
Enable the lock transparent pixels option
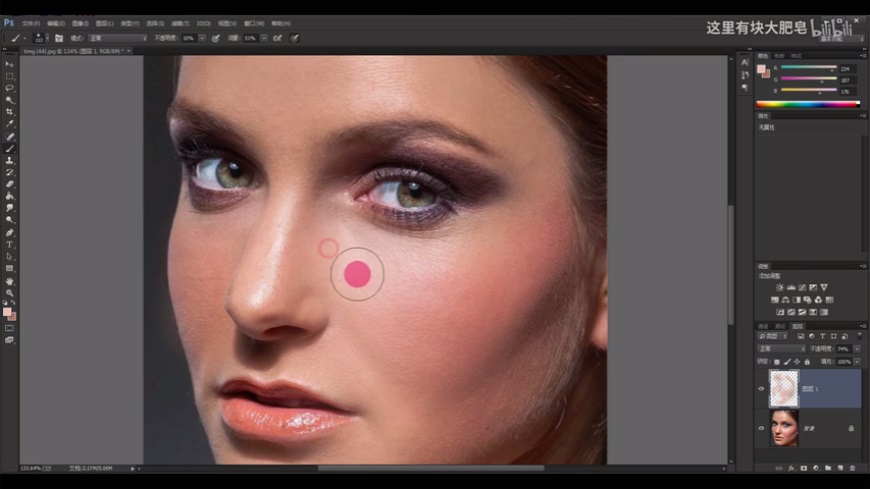click(x=777, y=361)
